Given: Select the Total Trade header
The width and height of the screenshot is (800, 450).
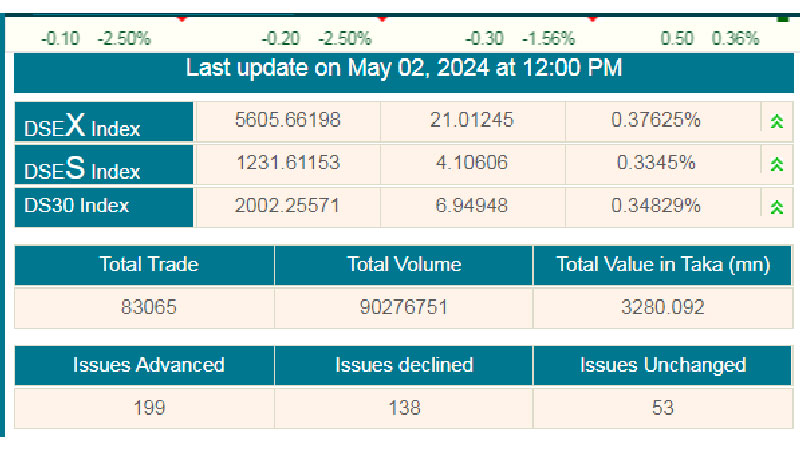Looking at the screenshot, I should 149,265.
